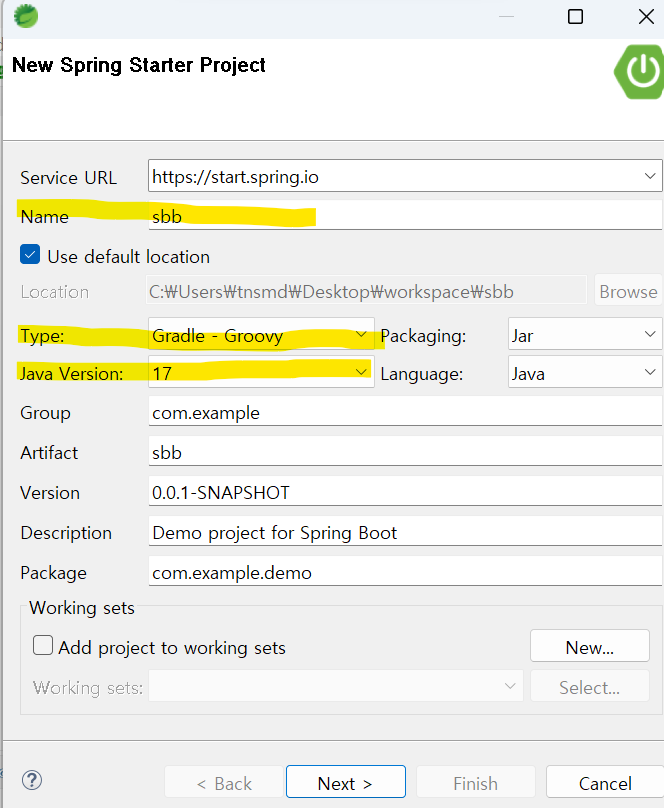Image resolution: width=664 pixels, height=808 pixels.
Task: Focus the Artifact field containing sbb
Action: point(405,451)
